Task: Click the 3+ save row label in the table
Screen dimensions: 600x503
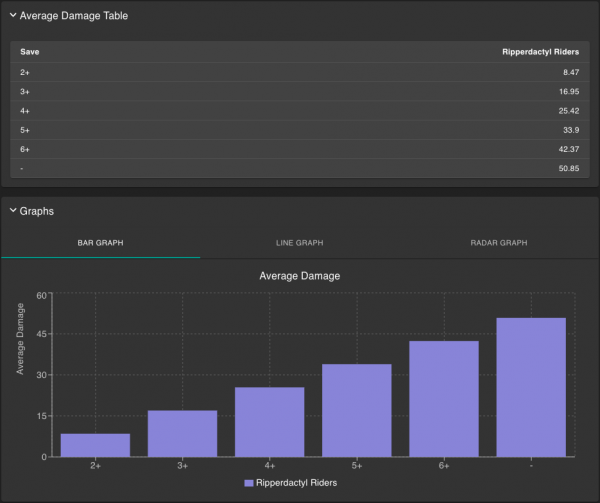Action: (25, 91)
